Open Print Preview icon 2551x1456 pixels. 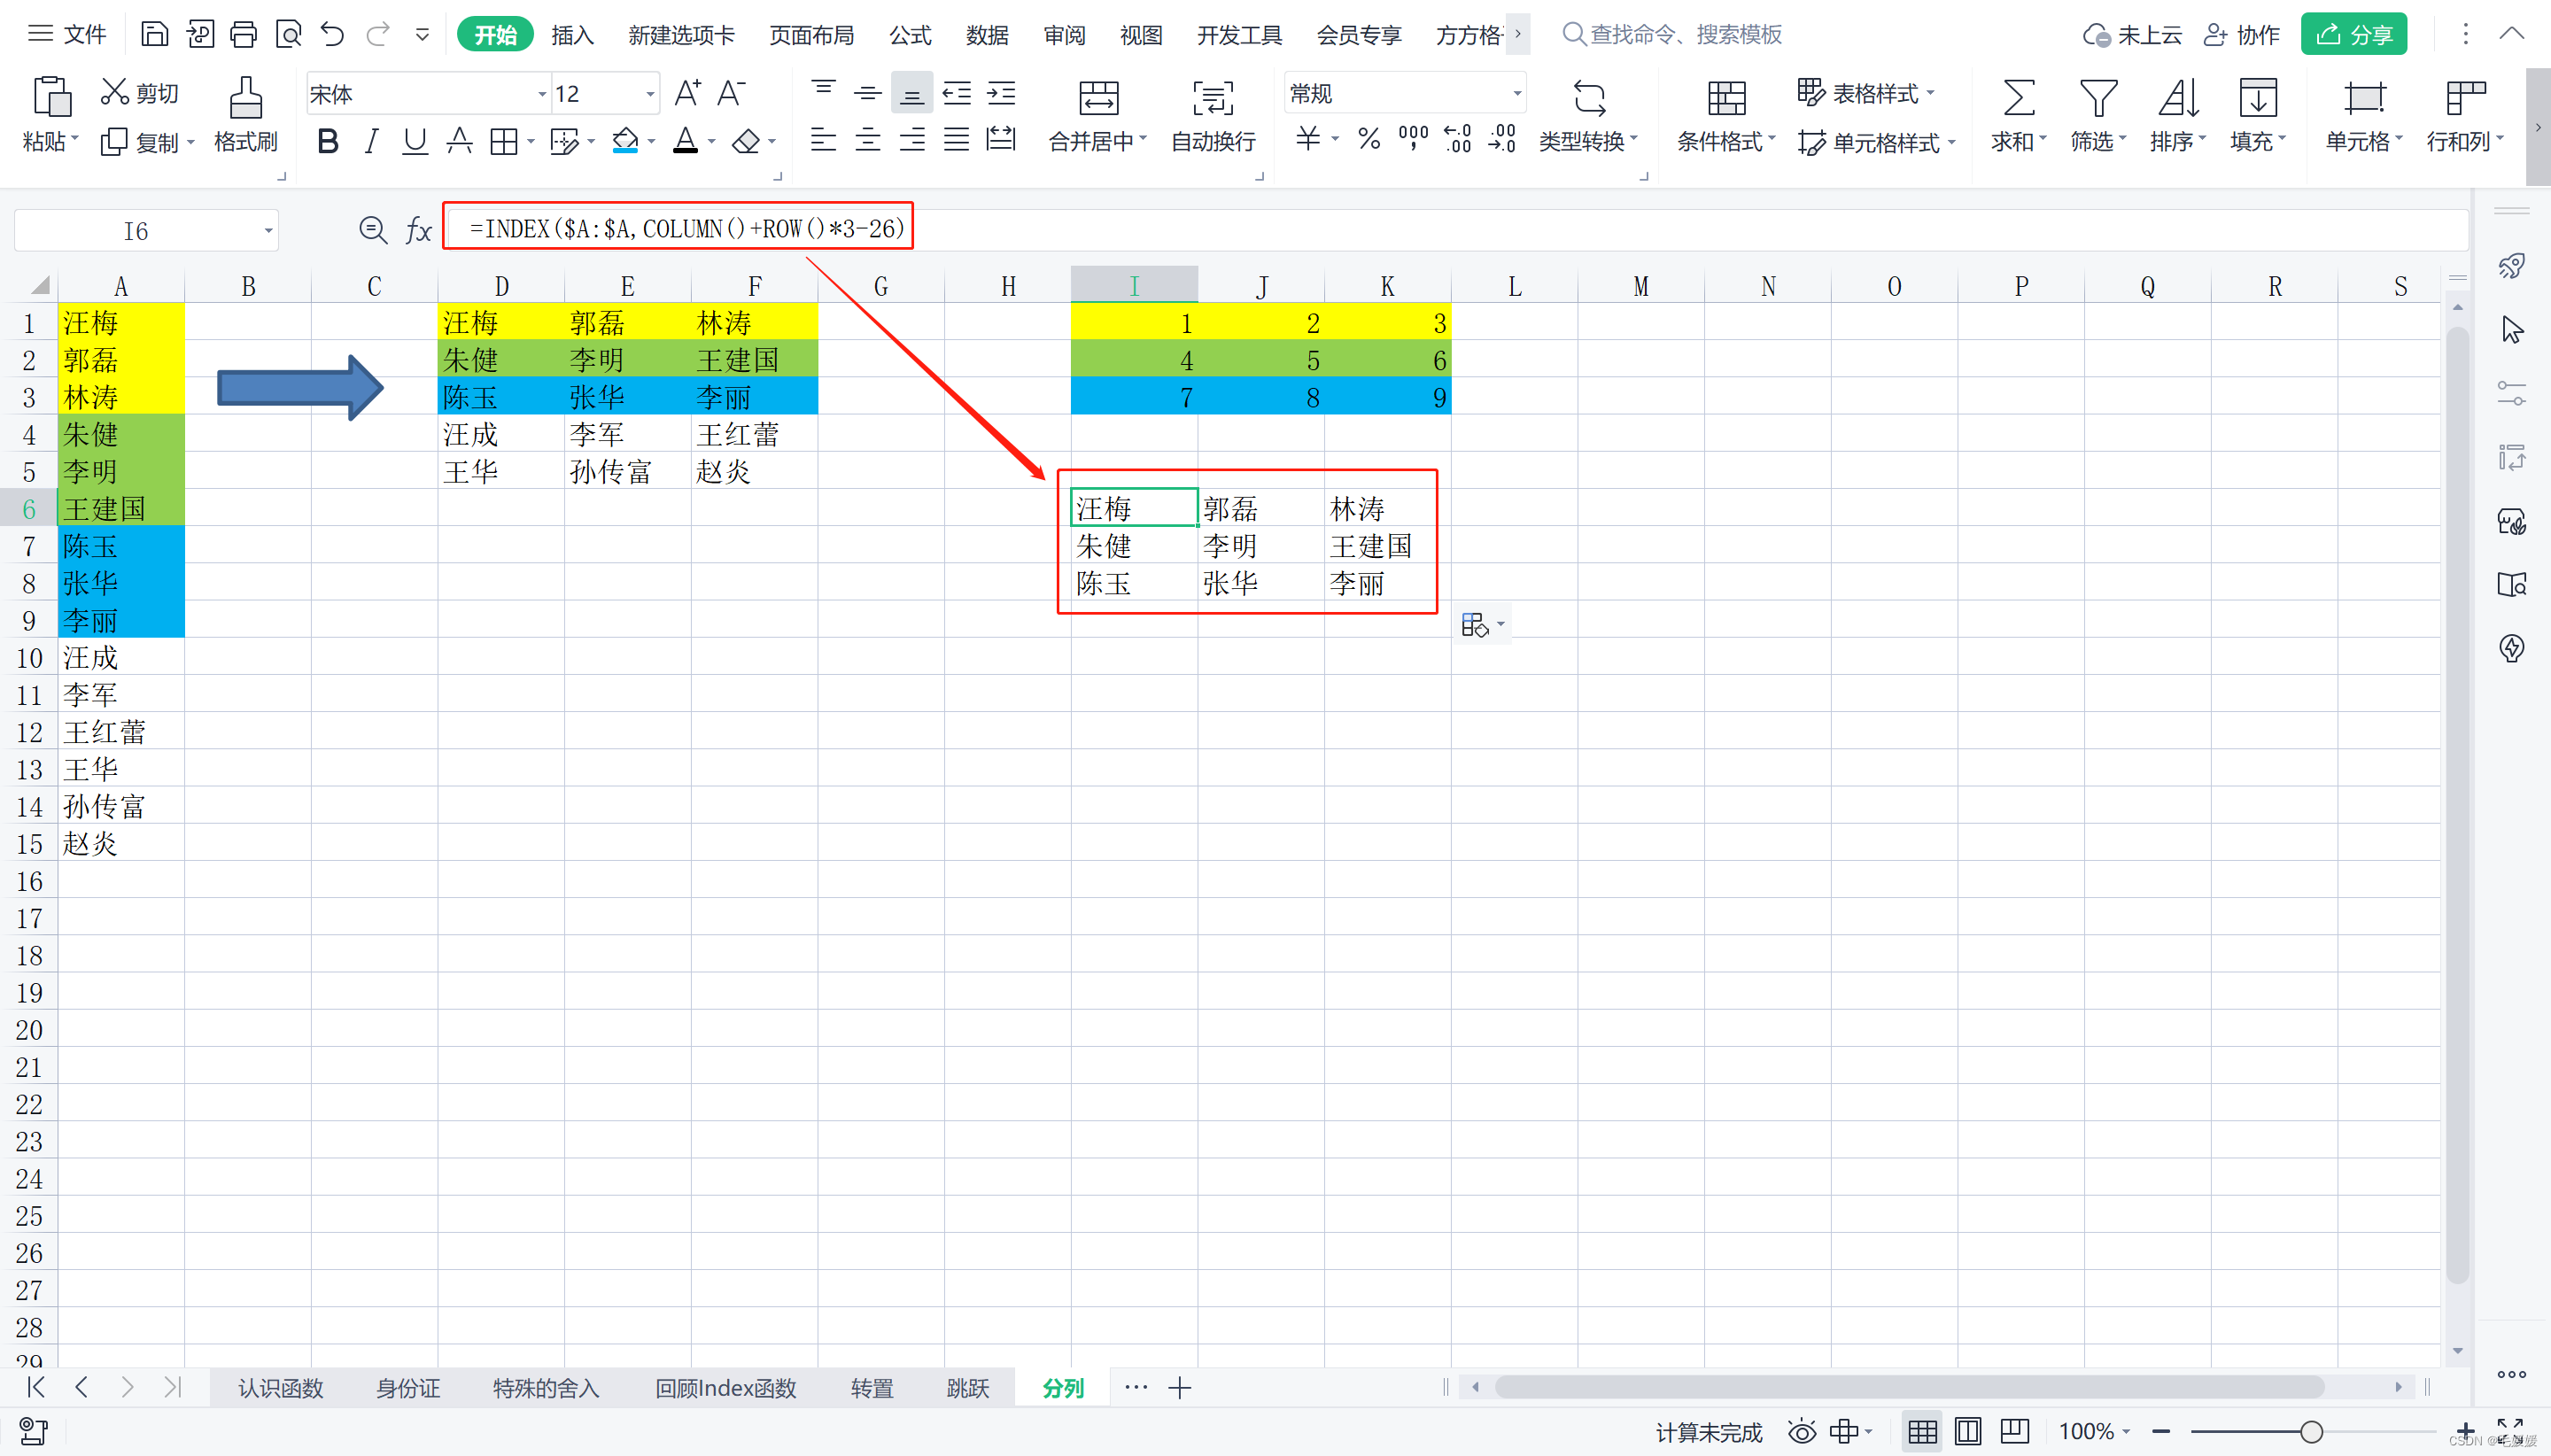[x=289, y=35]
